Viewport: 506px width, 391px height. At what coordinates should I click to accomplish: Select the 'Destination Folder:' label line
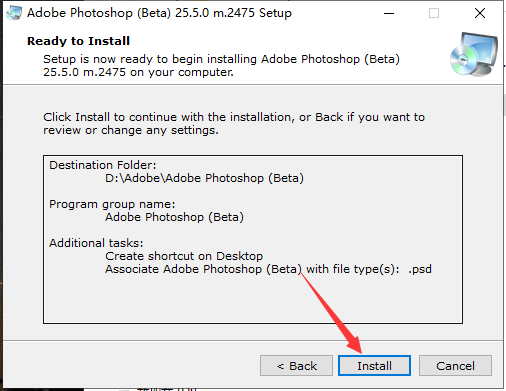[103, 165]
